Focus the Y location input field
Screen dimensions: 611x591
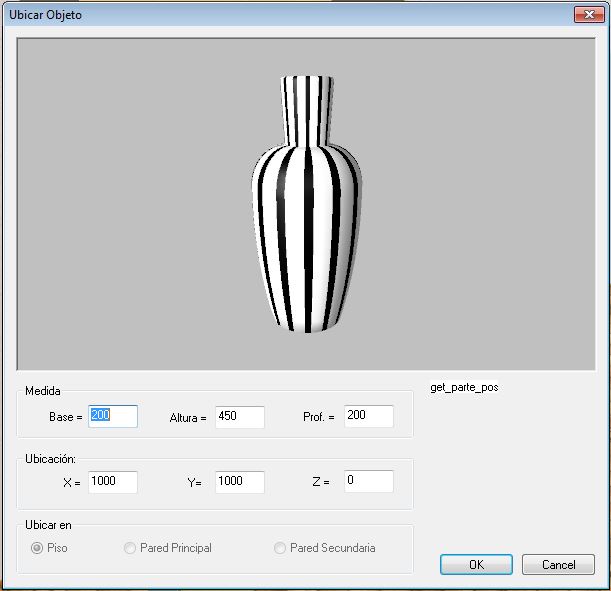point(240,482)
